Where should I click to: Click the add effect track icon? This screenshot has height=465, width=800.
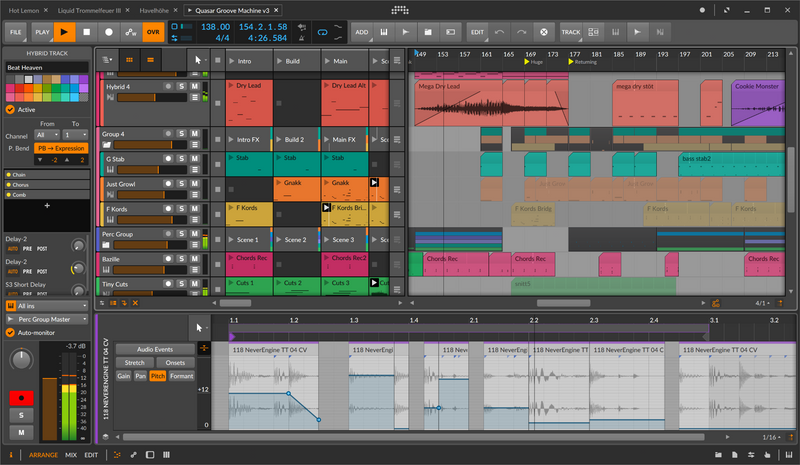tap(451, 32)
